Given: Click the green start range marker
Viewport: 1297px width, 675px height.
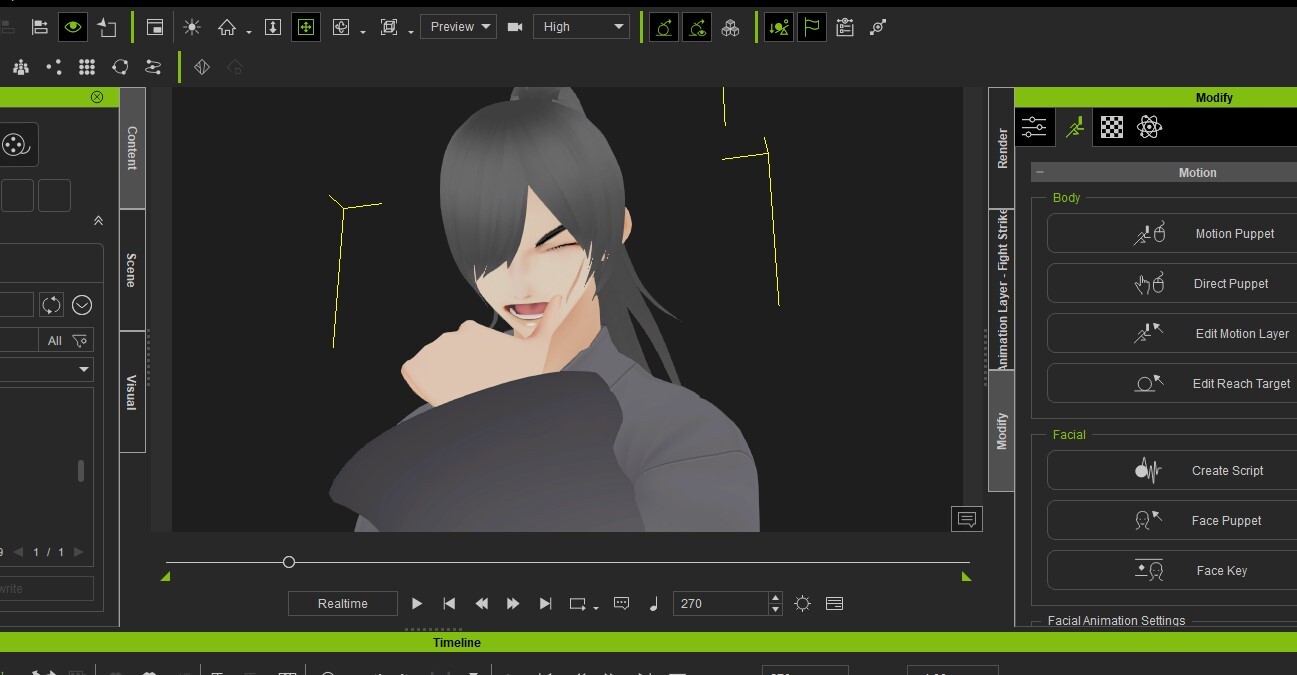Looking at the screenshot, I should [166, 576].
